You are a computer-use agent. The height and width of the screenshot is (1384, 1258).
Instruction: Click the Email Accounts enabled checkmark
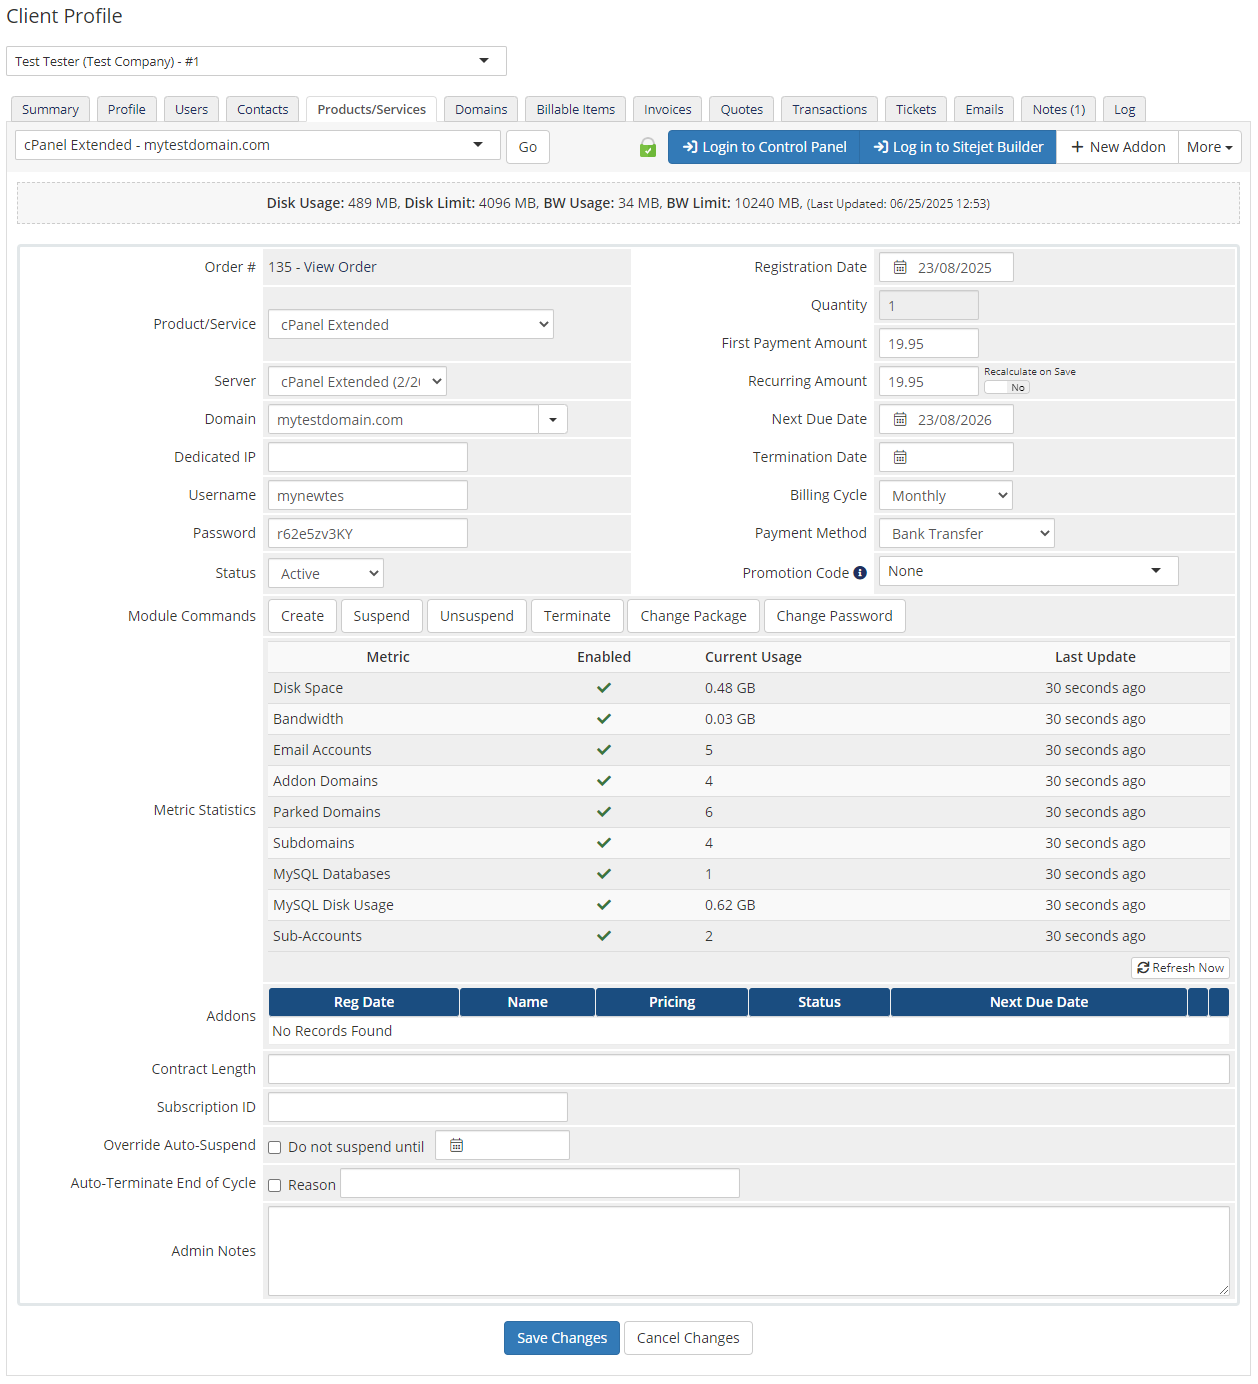[604, 750]
